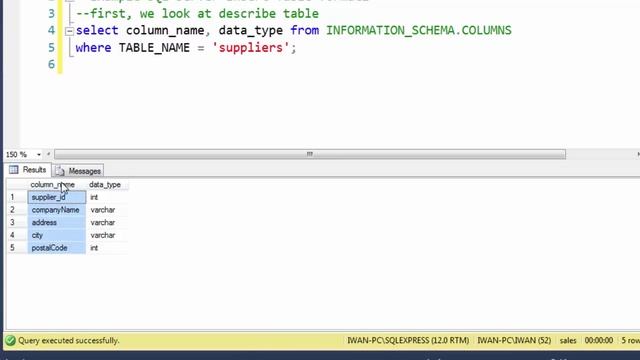Click the sales database status entry
The width and height of the screenshot is (640, 360).
click(568, 340)
